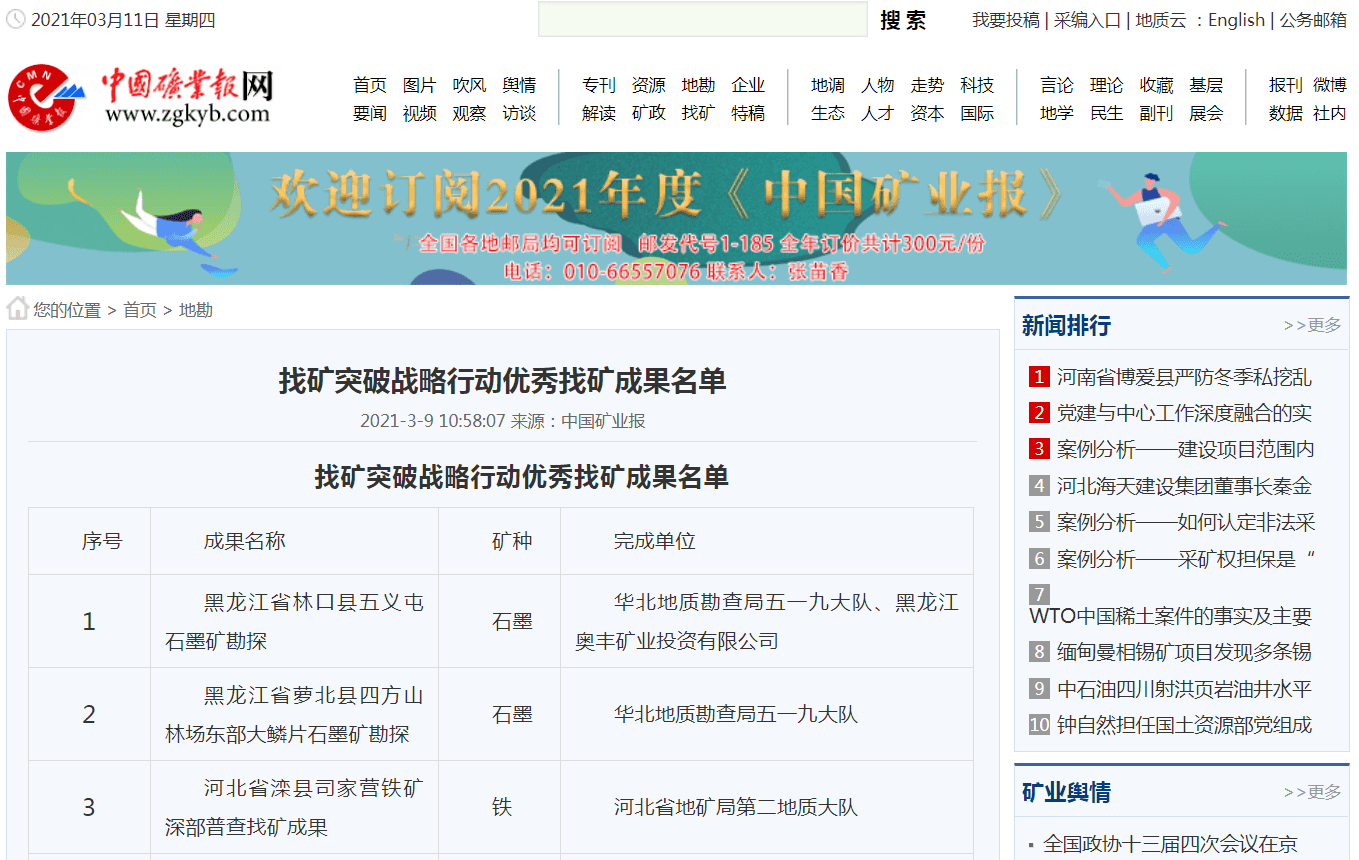Open the 数据 nav item
The width and height of the screenshot is (1359, 860).
tap(1286, 113)
